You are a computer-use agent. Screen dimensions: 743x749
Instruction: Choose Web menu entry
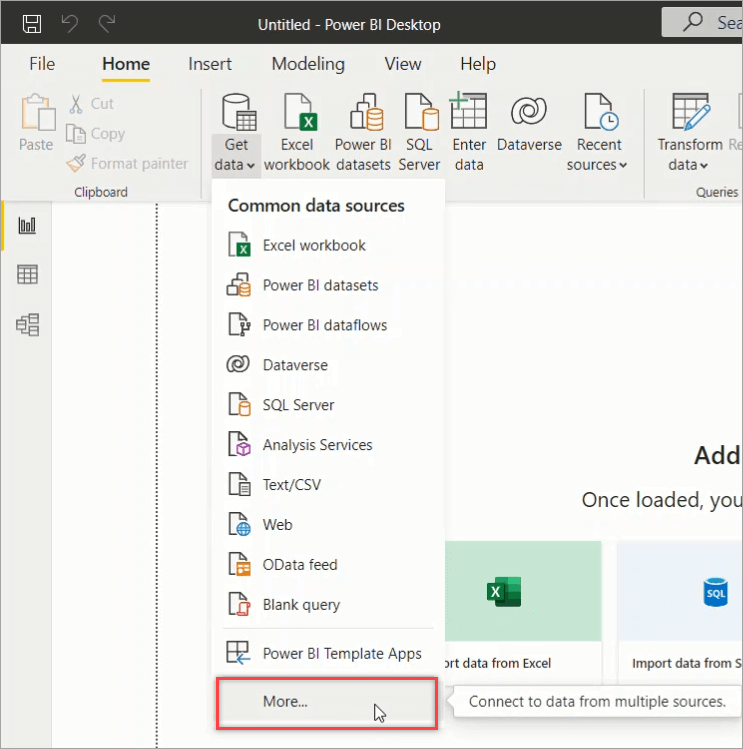(x=328, y=524)
